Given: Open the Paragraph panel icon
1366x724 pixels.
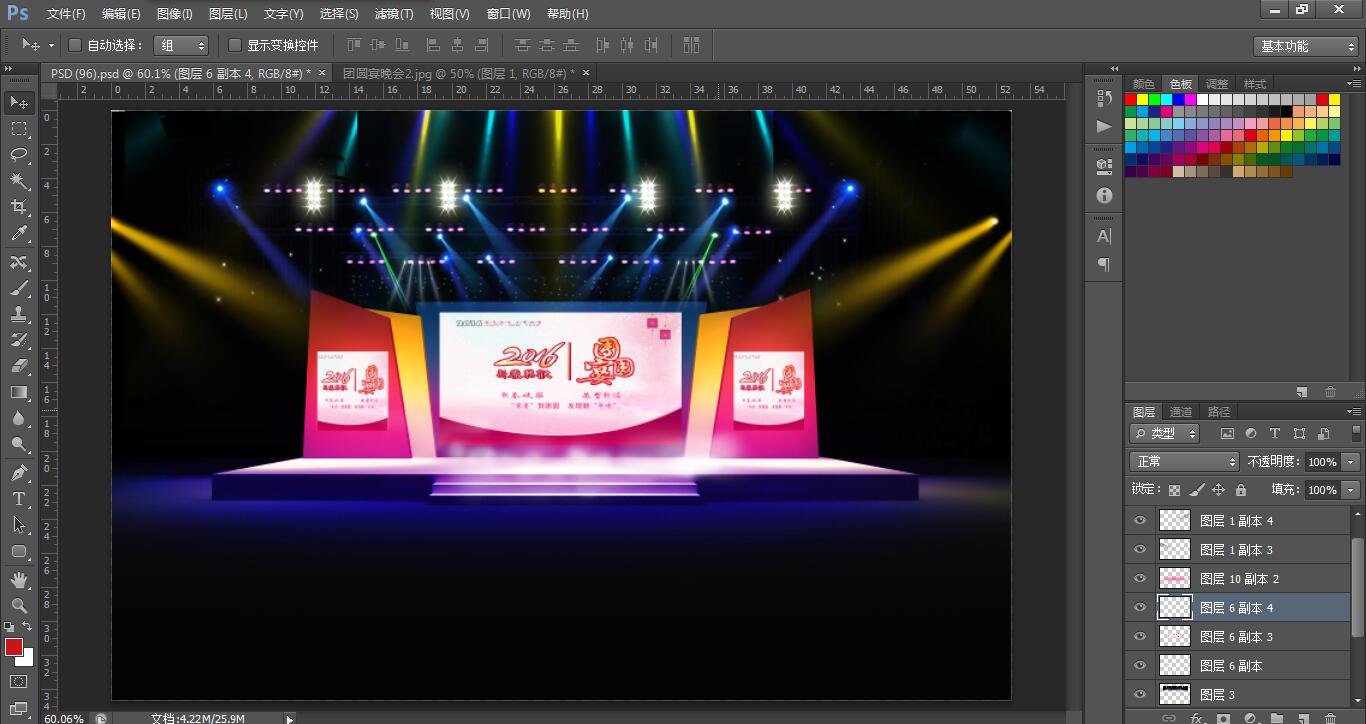Looking at the screenshot, I should click(x=1104, y=265).
